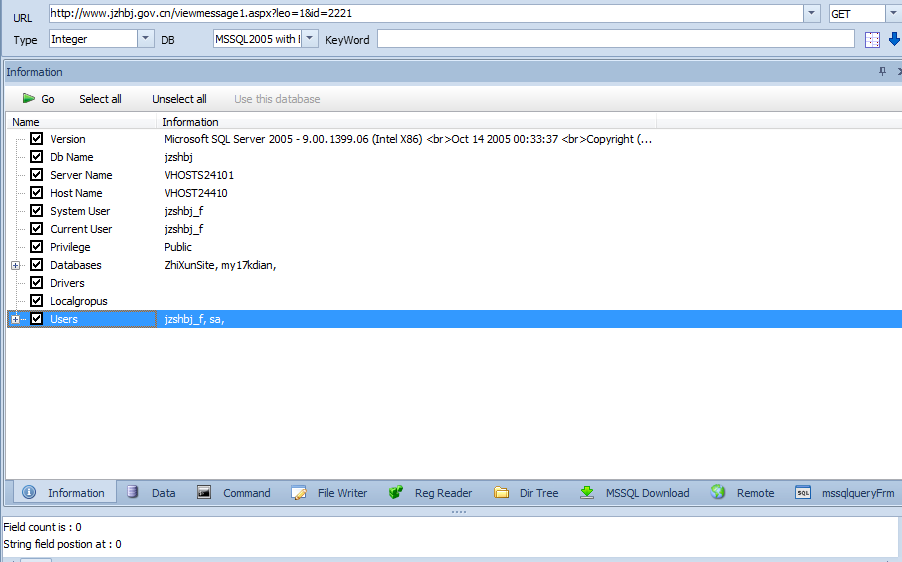Click the MSSQL Download green arrow icon

pyautogui.click(x=587, y=492)
